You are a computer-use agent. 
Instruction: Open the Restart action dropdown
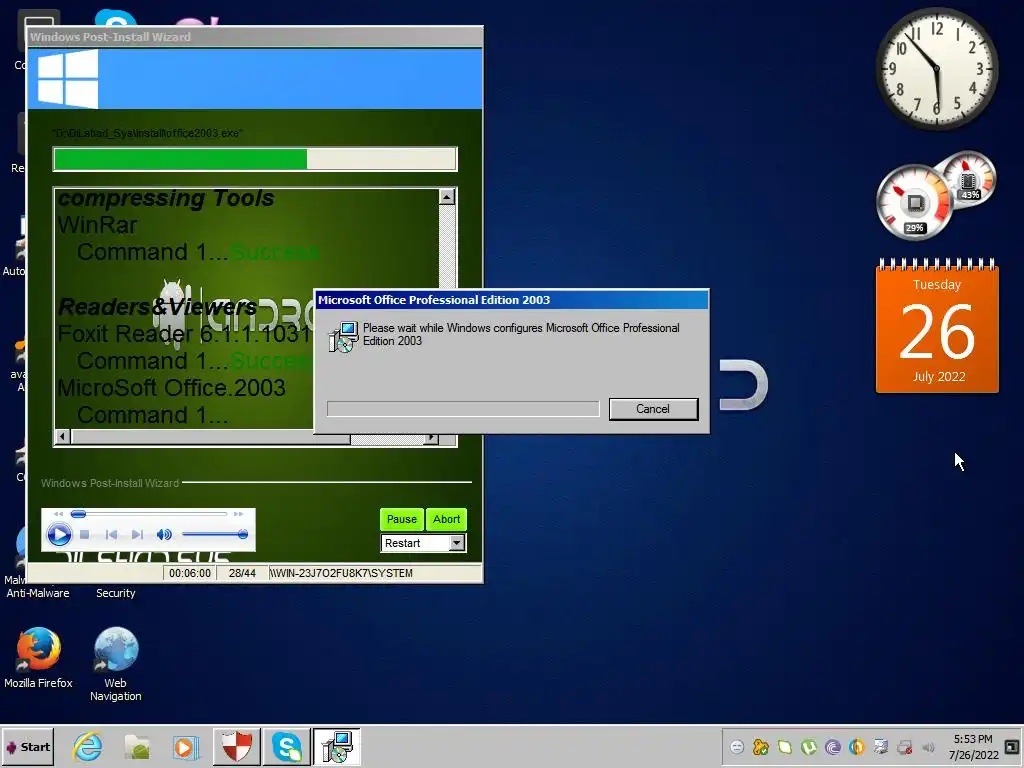(456, 543)
